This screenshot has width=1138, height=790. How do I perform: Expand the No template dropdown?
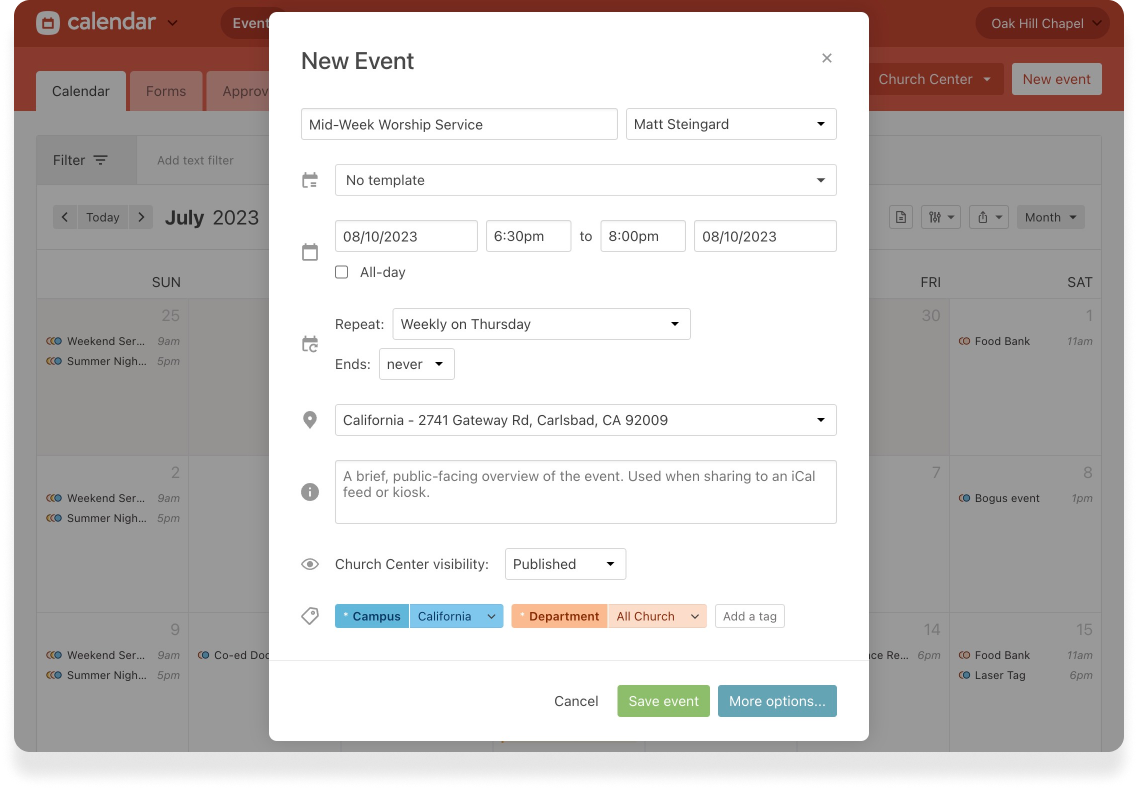point(585,180)
